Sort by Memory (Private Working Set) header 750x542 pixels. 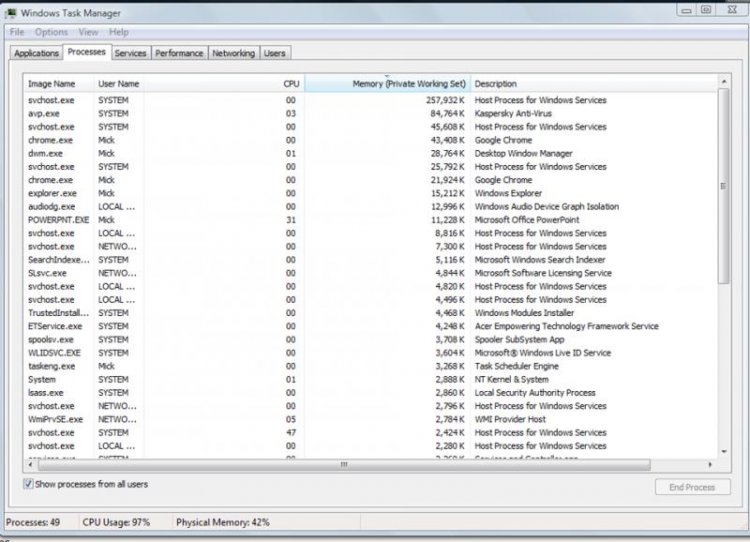coord(387,84)
